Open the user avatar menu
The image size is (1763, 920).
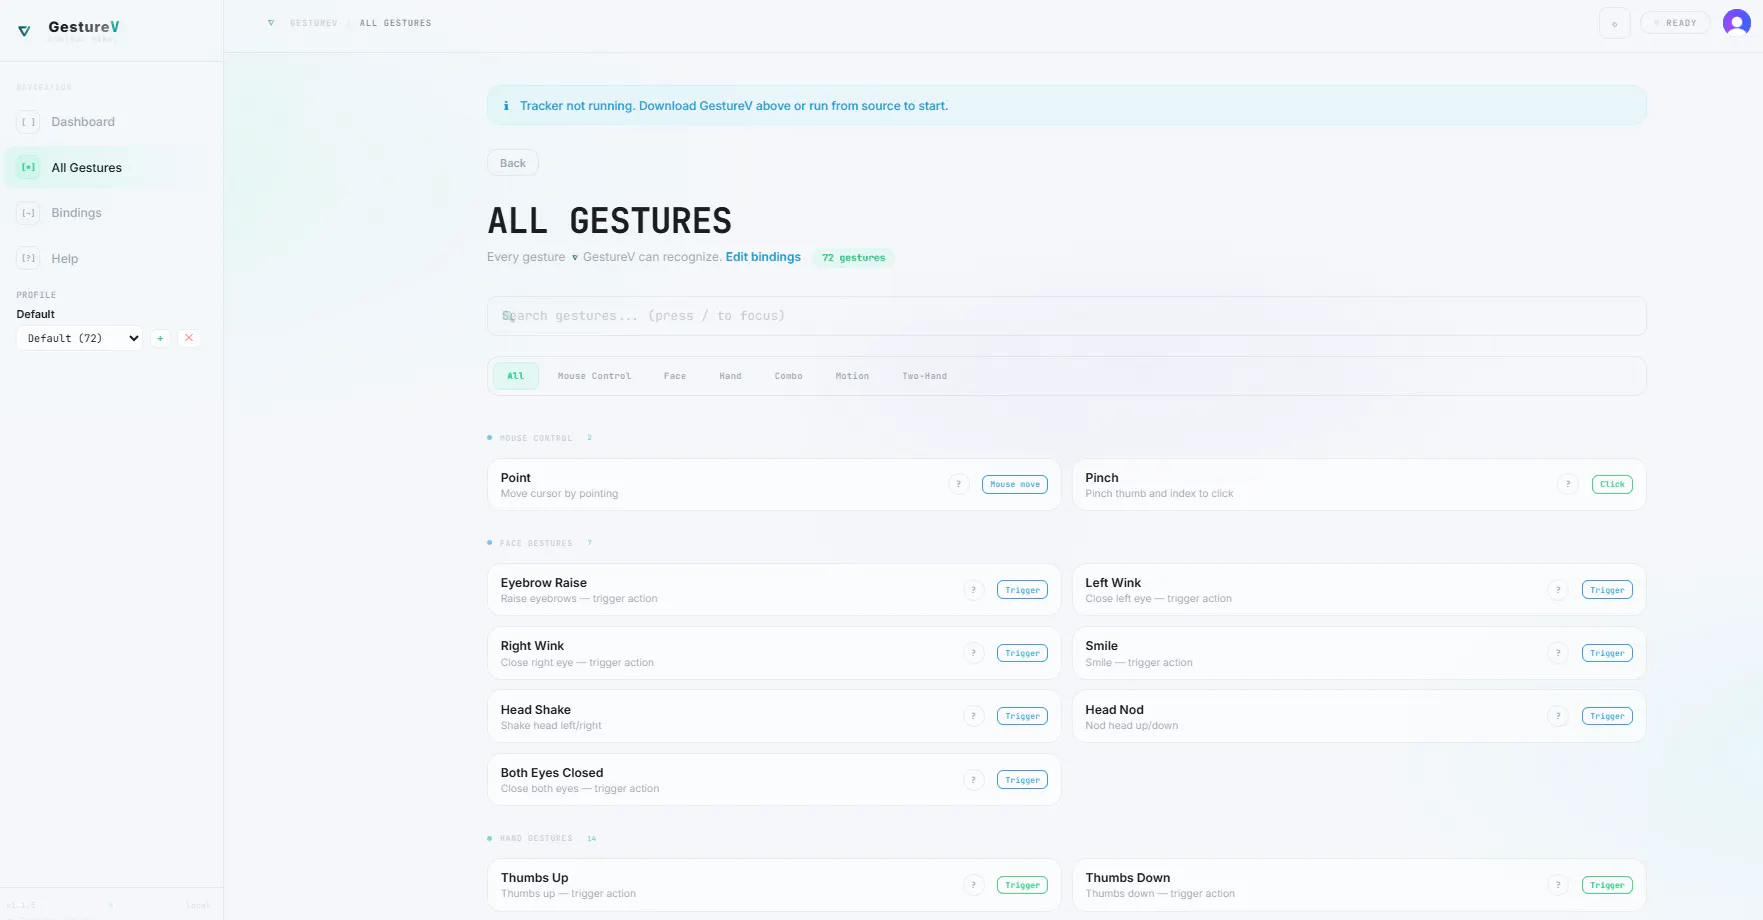[1737, 23]
